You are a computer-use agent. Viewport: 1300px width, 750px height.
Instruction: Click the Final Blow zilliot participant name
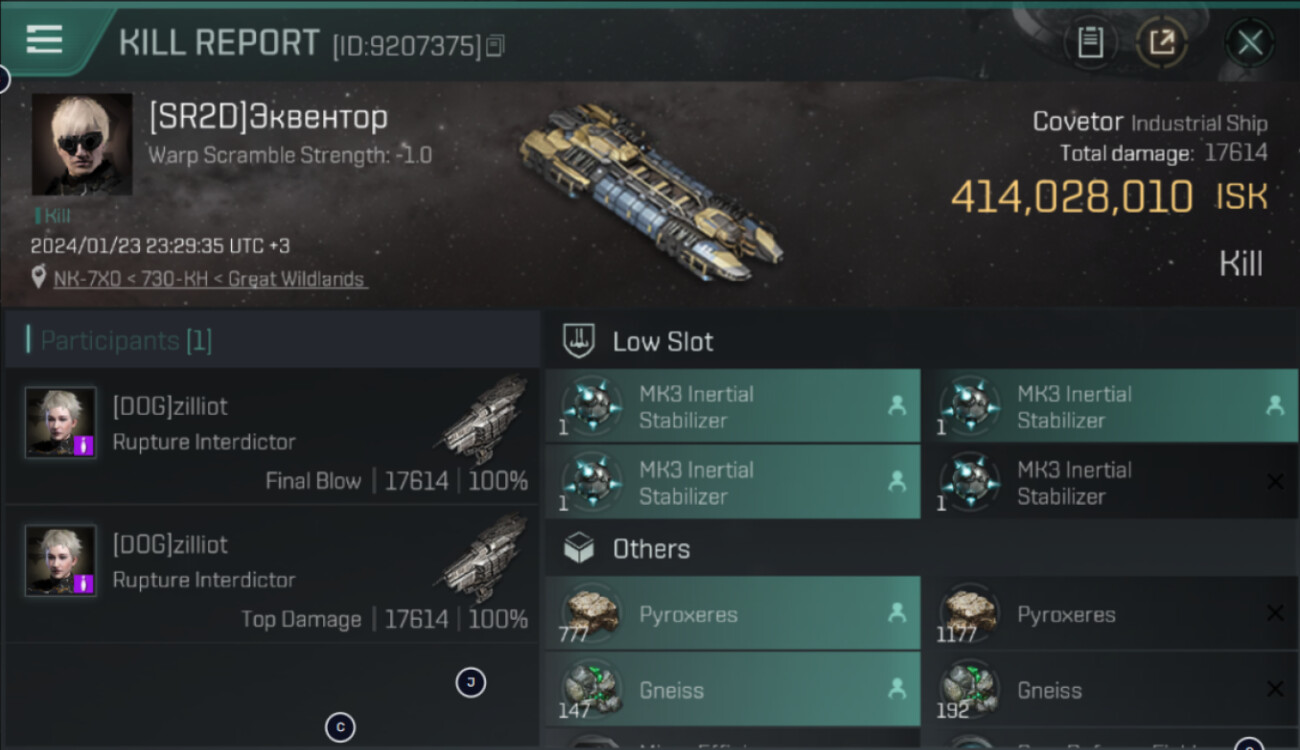pos(170,407)
